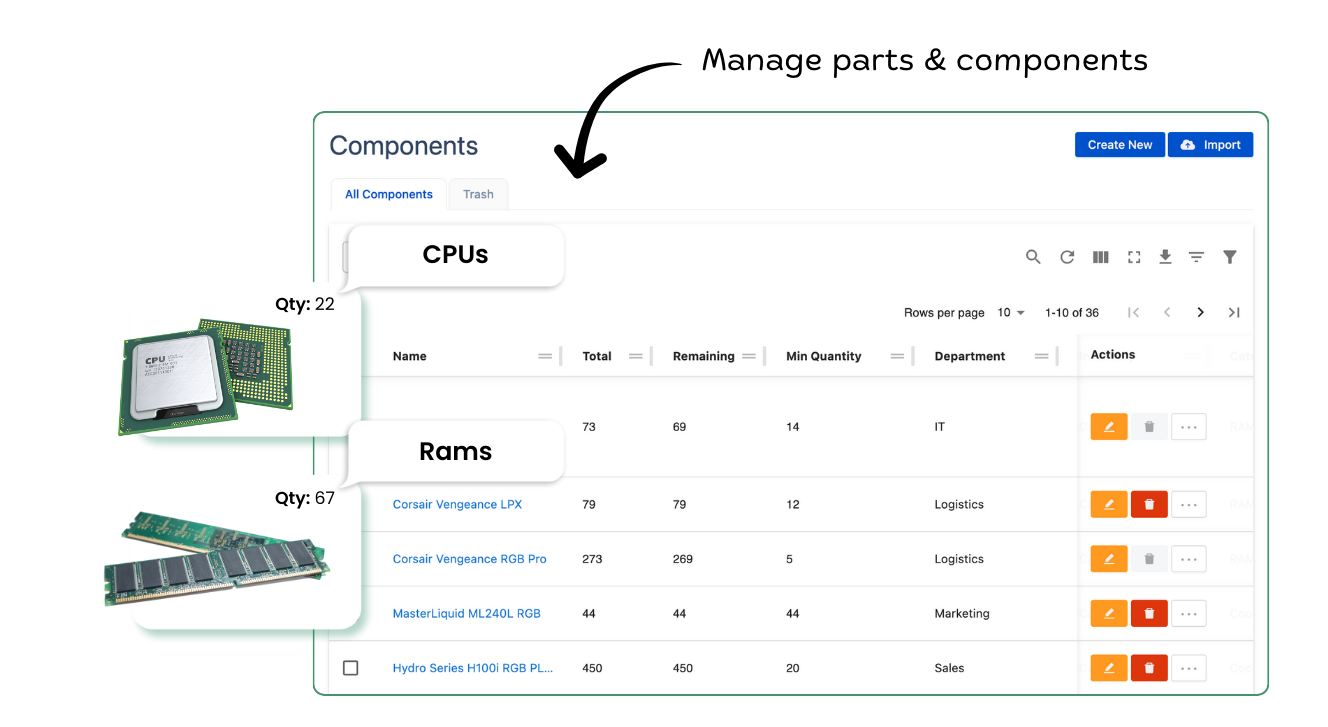1328x727 pixels.
Task: Expand the three-dot menu on the IT row
Action: coord(1188,427)
